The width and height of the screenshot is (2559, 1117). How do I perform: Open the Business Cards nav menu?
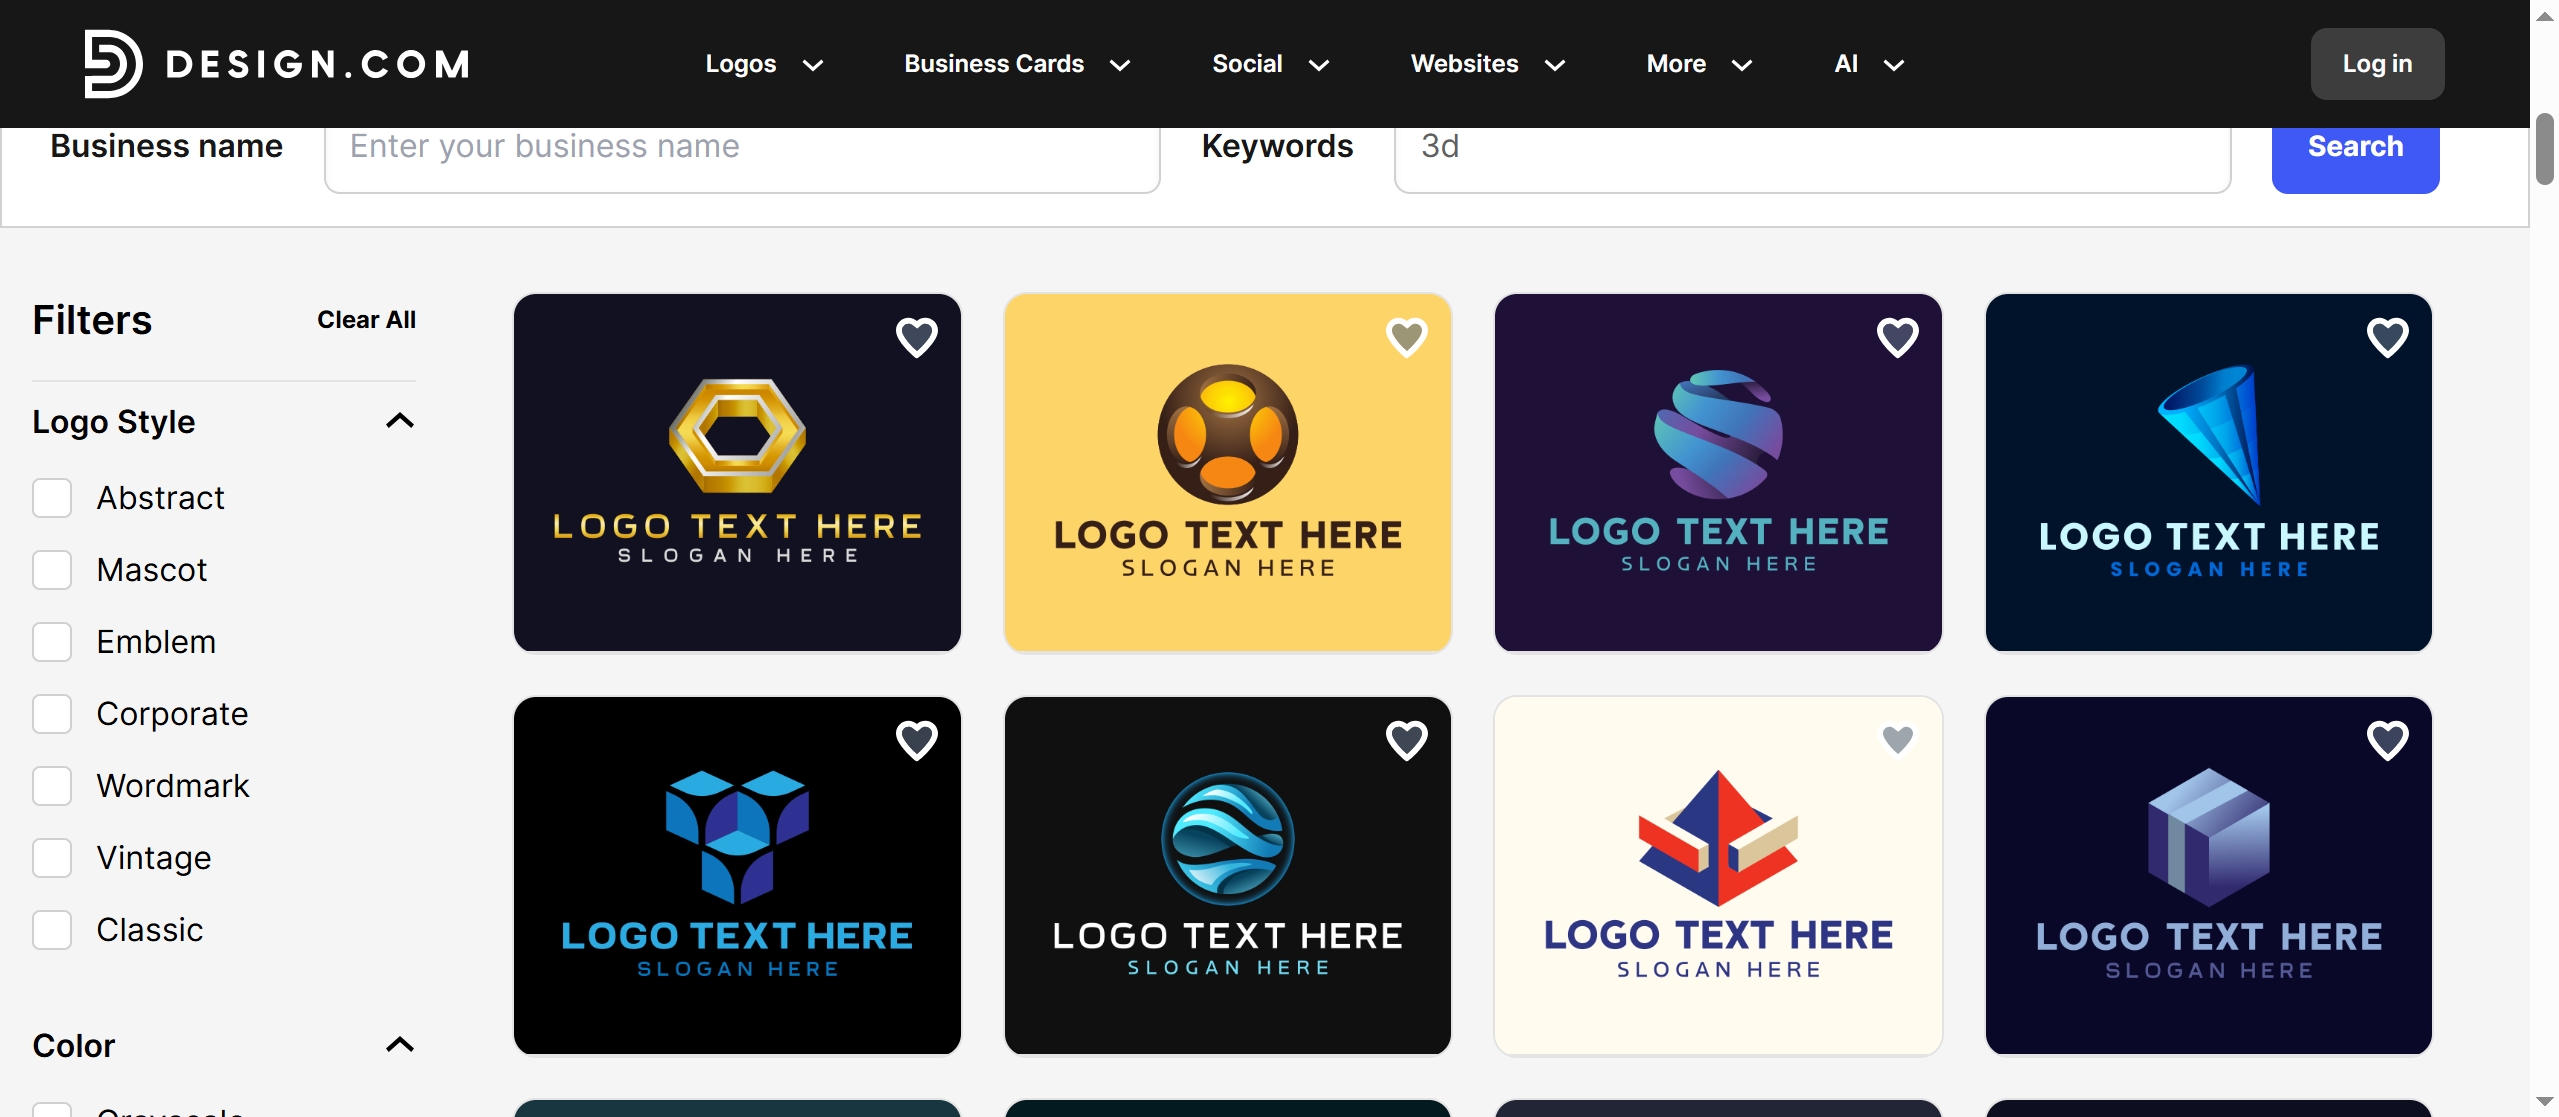[1016, 64]
